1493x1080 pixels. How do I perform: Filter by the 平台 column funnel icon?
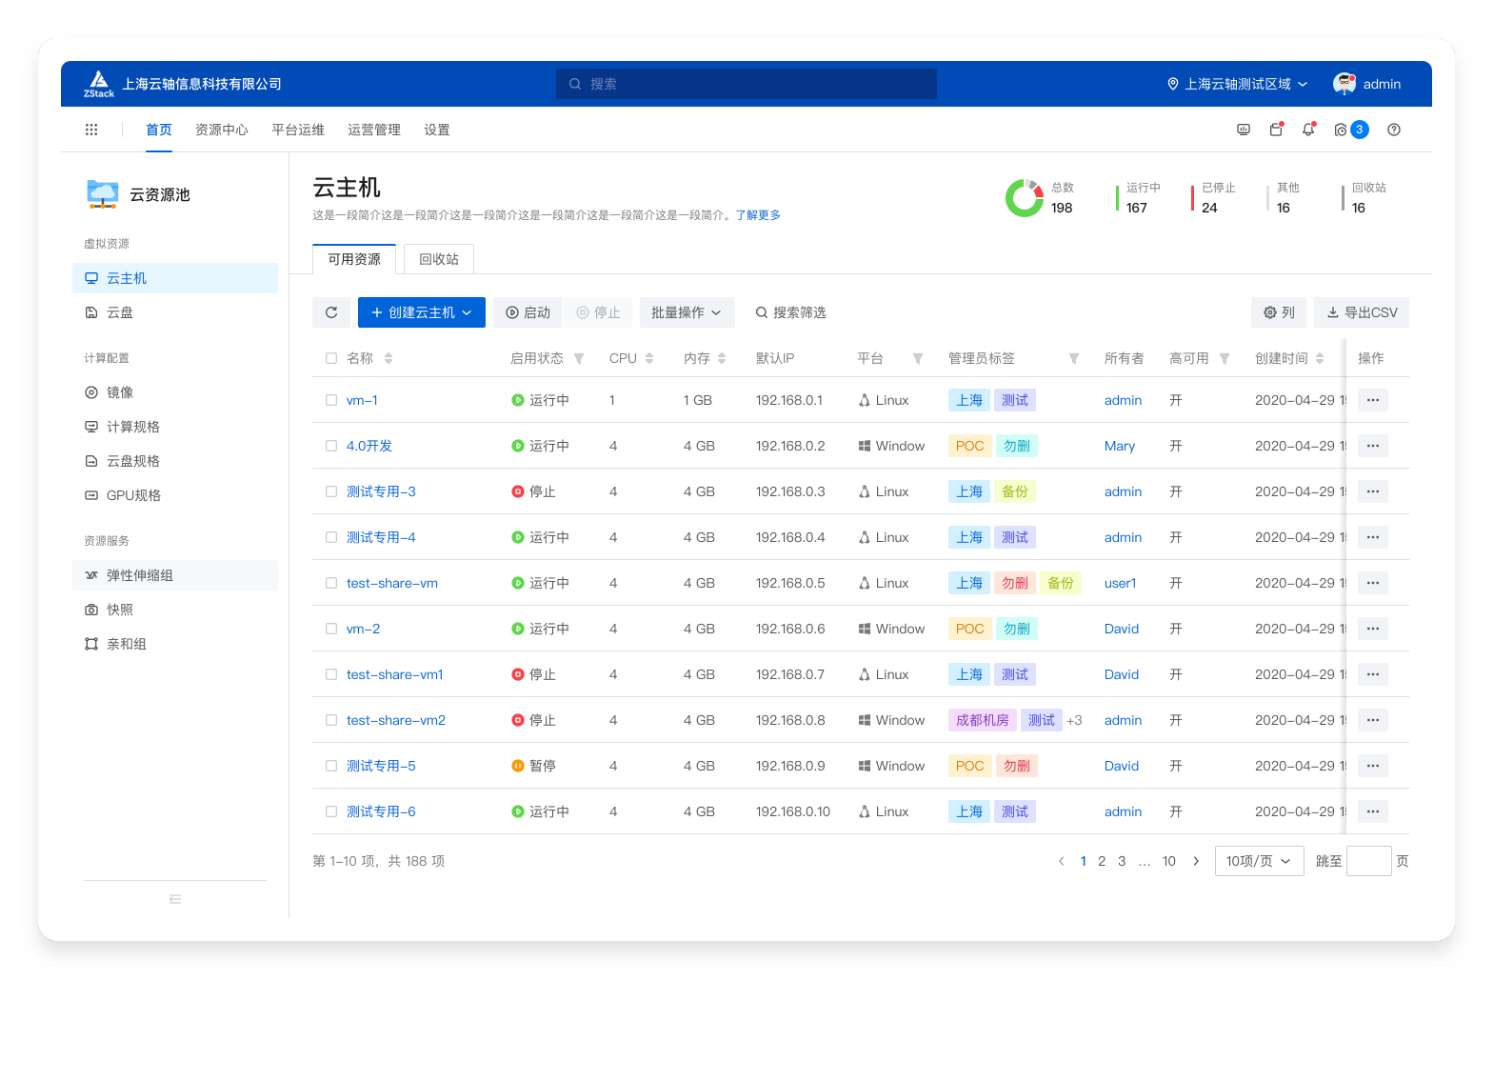[917, 359]
